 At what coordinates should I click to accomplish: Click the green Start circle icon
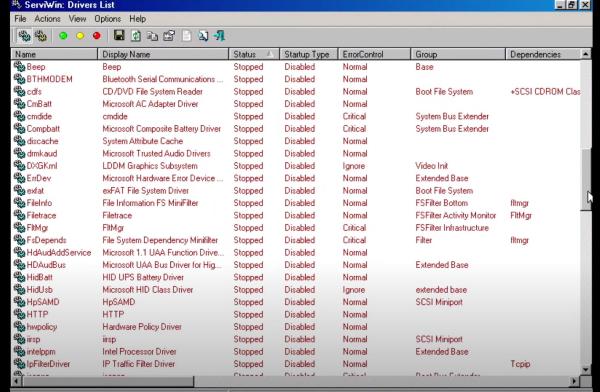(64, 36)
